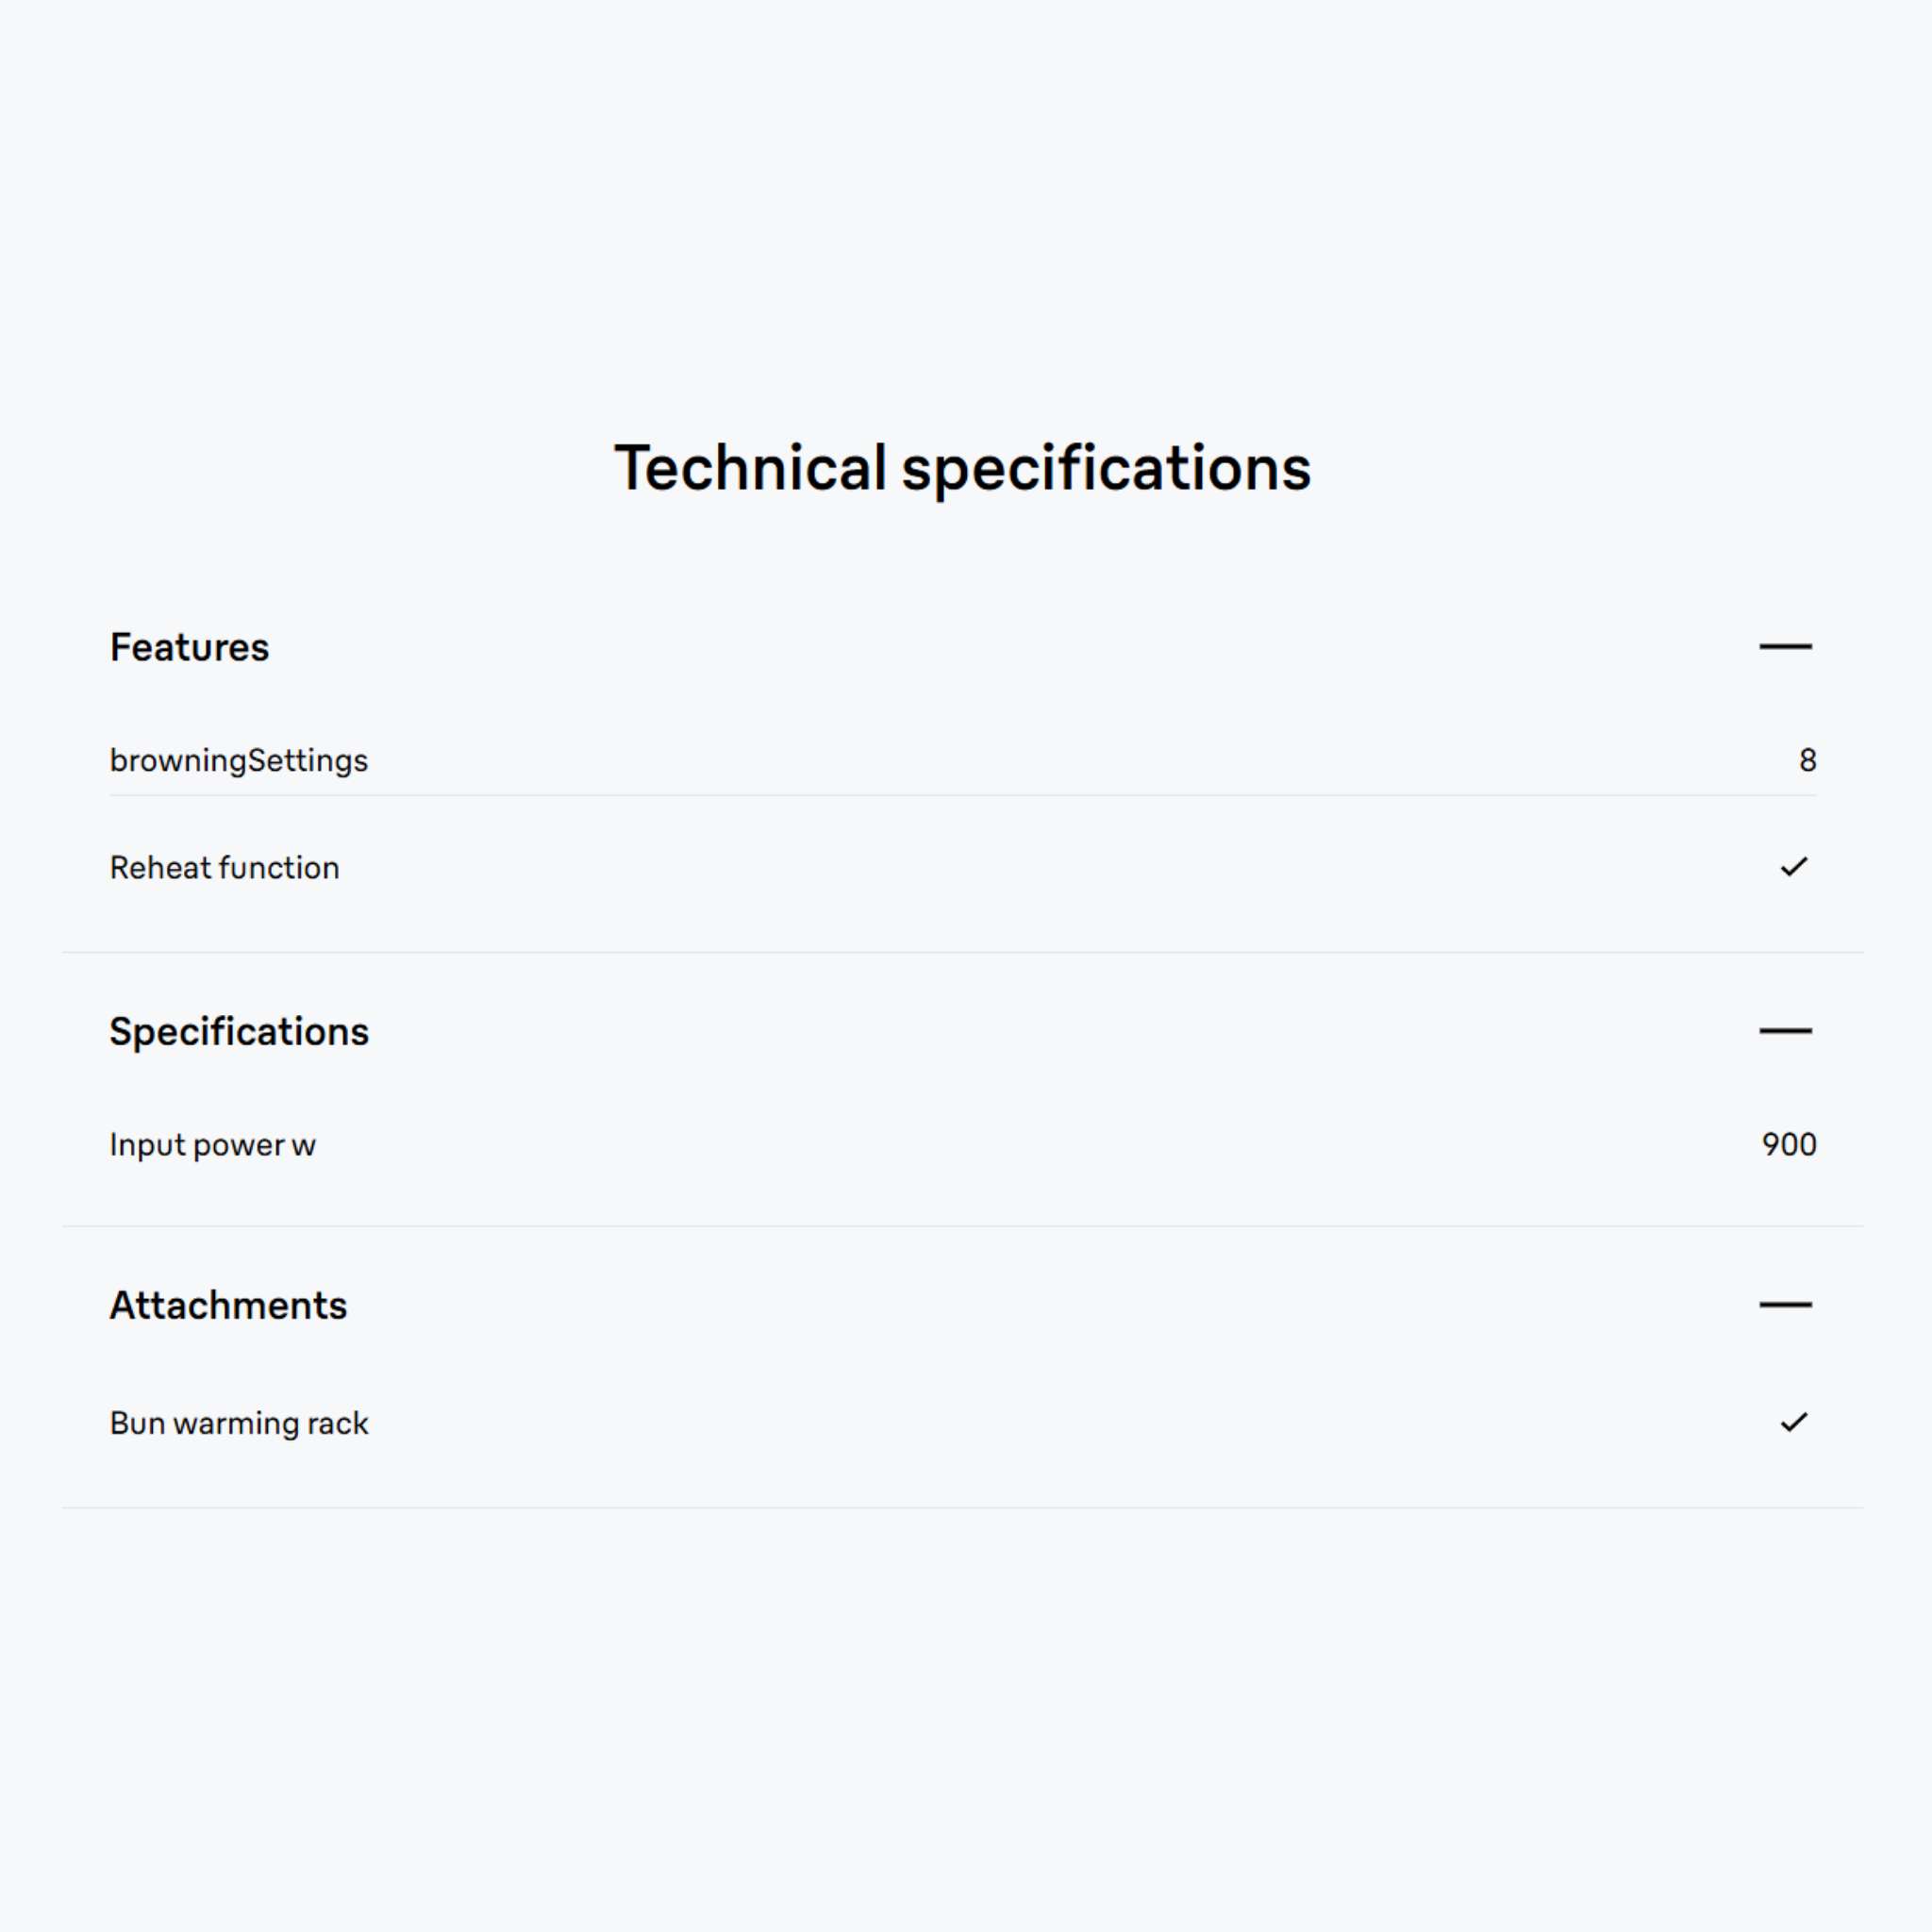The height and width of the screenshot is (1932, 1932).
Task: Click the browningSettings value 8
Action: click(1807, 760)
